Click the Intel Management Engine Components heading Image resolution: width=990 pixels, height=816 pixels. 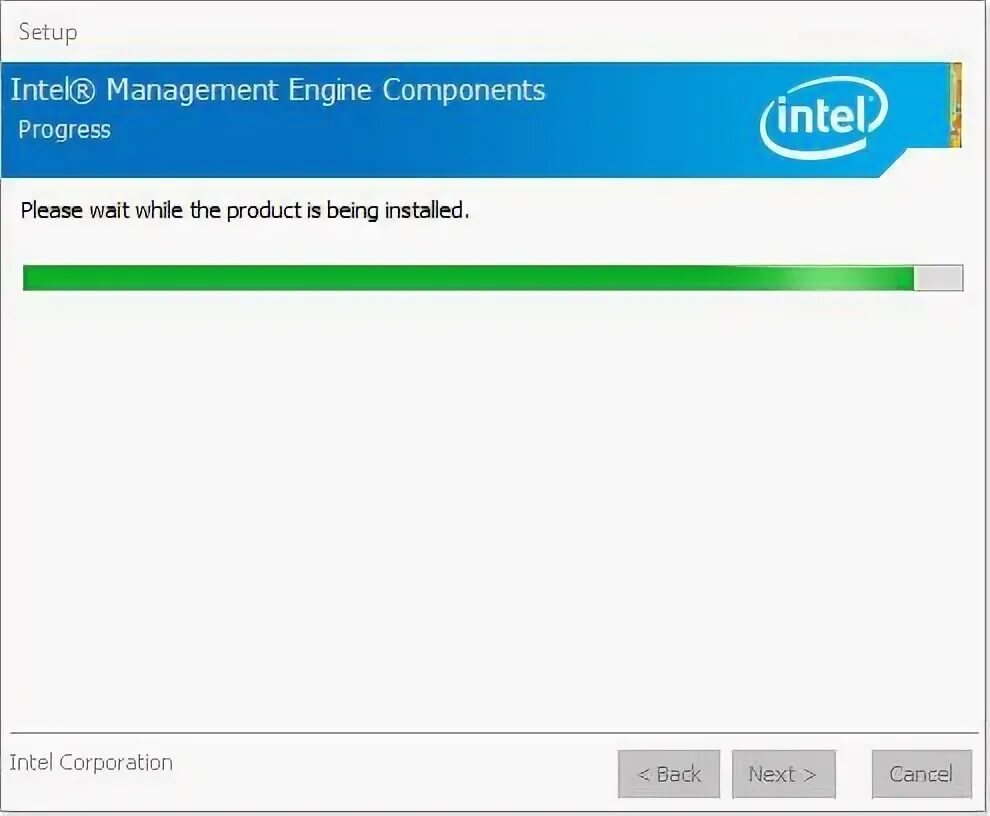278,91
